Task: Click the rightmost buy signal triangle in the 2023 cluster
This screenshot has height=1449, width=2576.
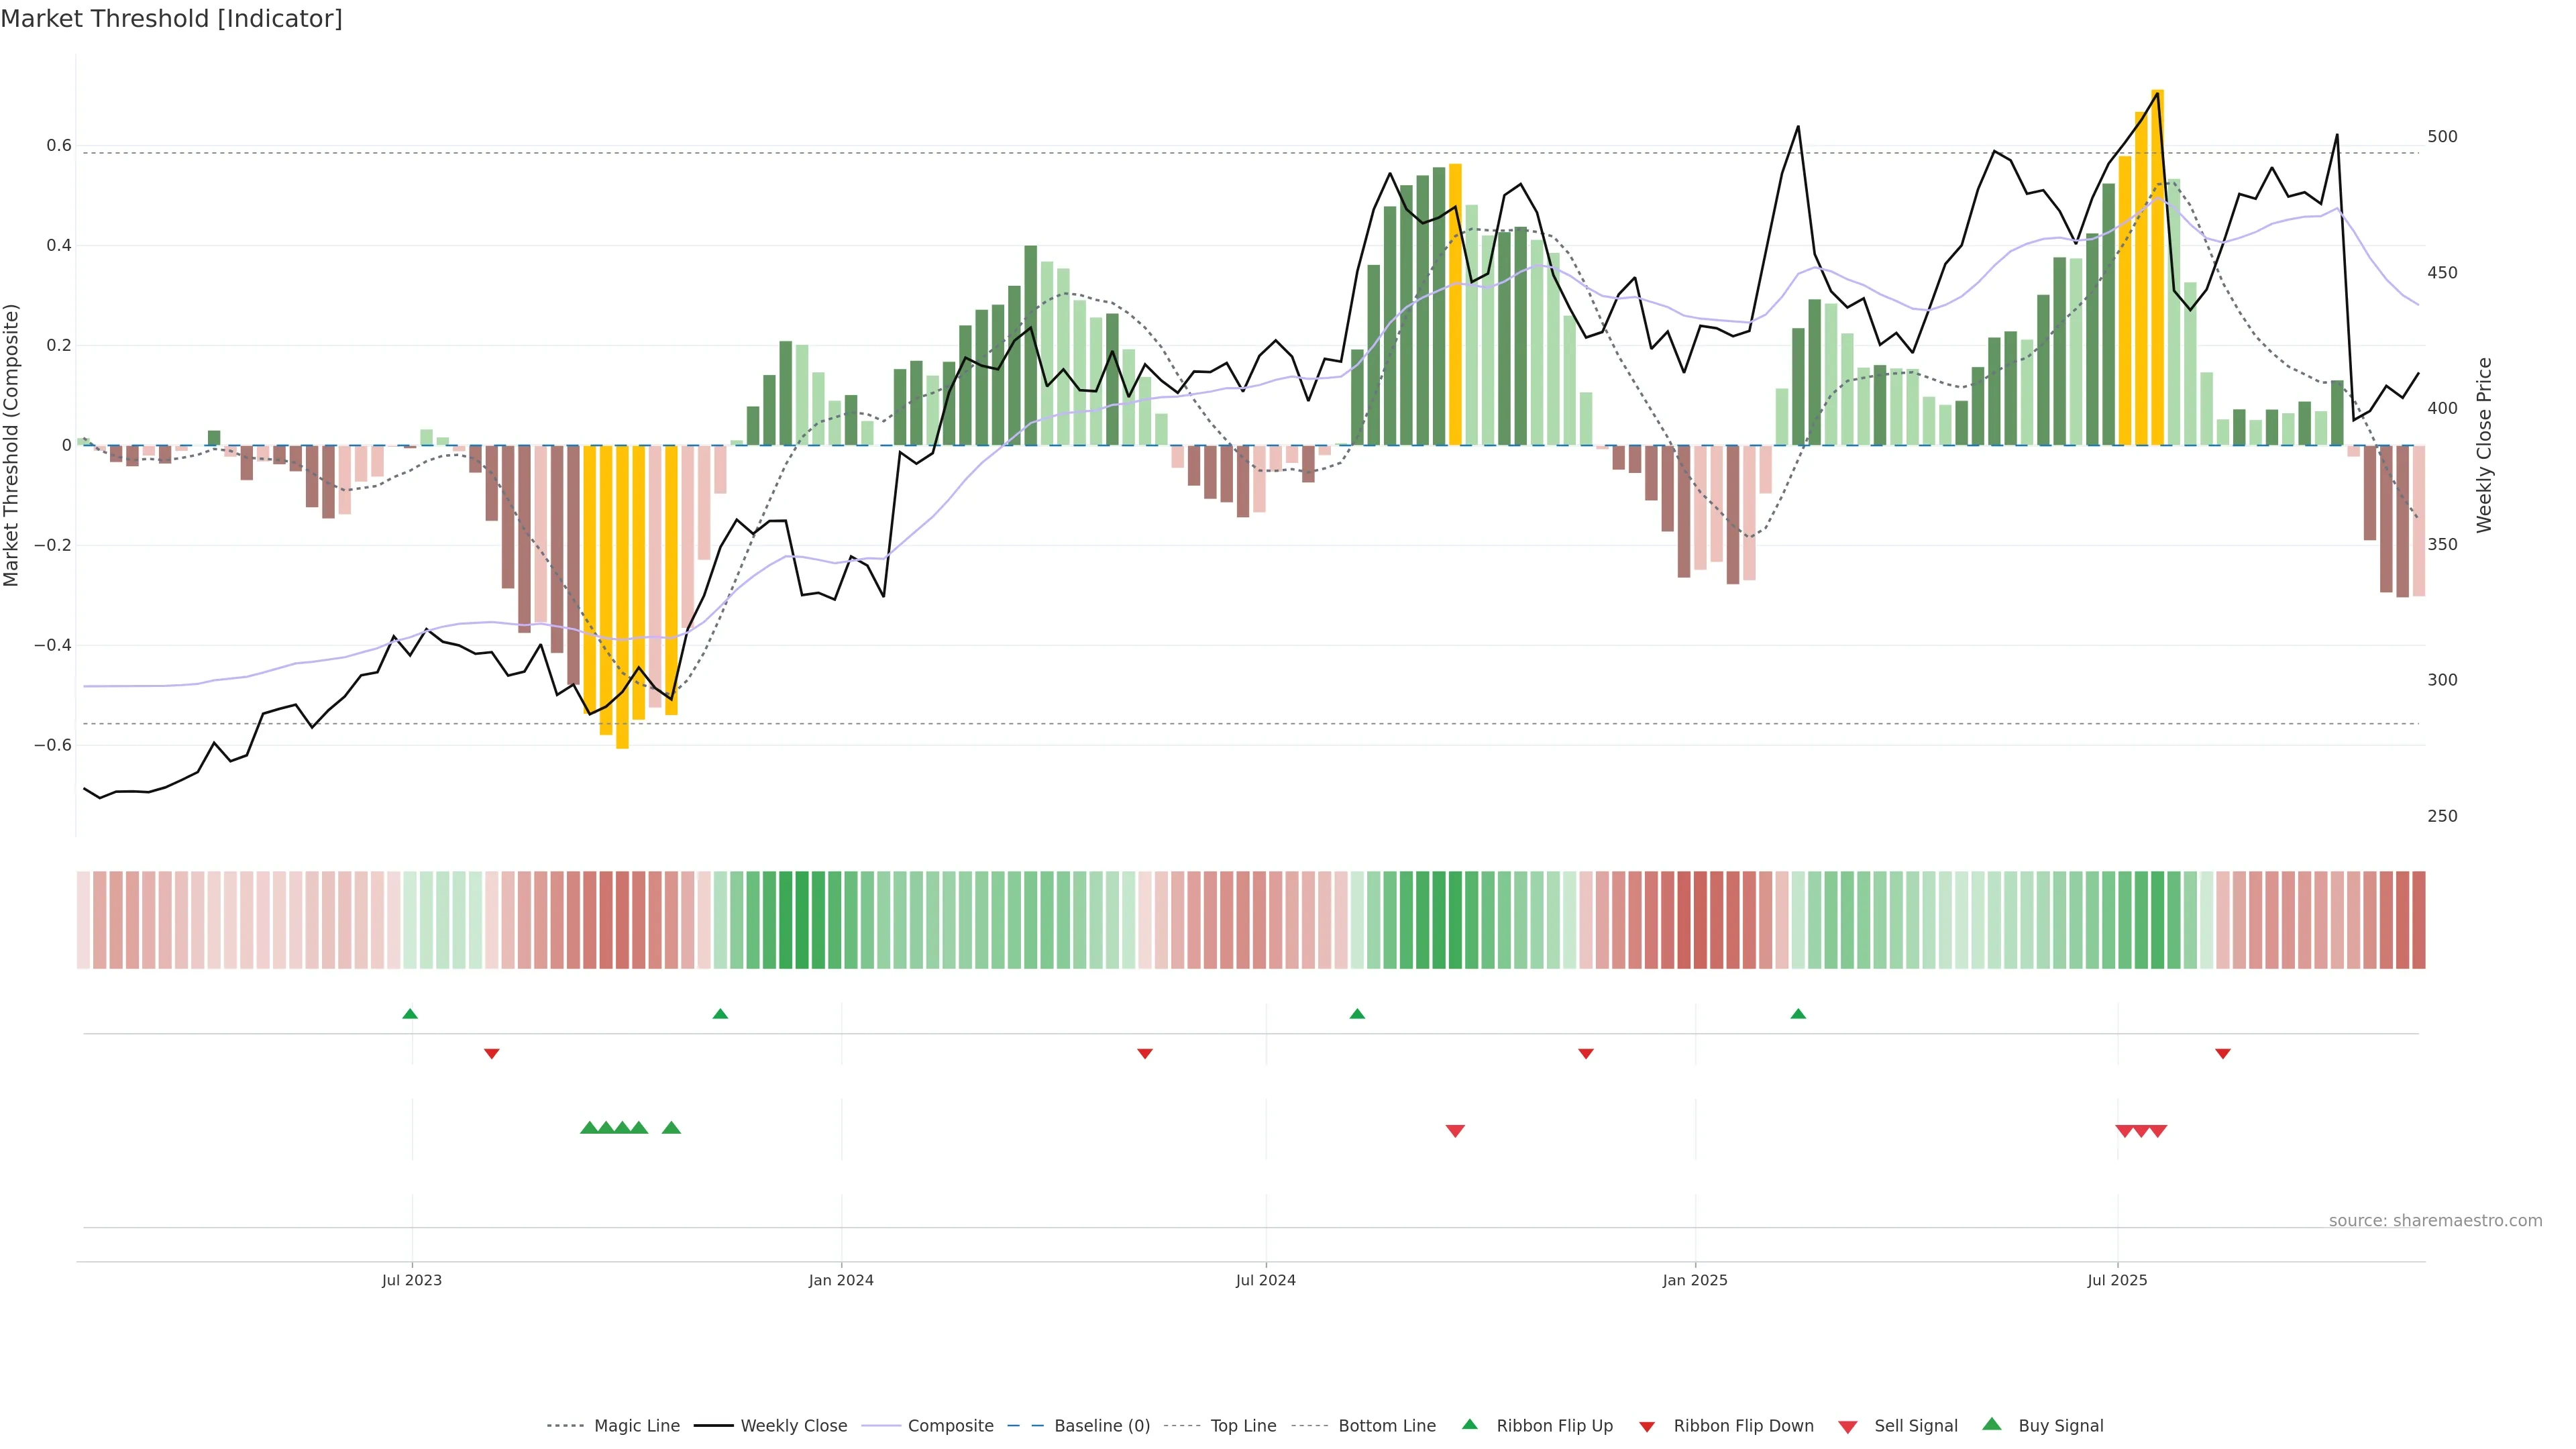Action: click(x=671, y=1128)
